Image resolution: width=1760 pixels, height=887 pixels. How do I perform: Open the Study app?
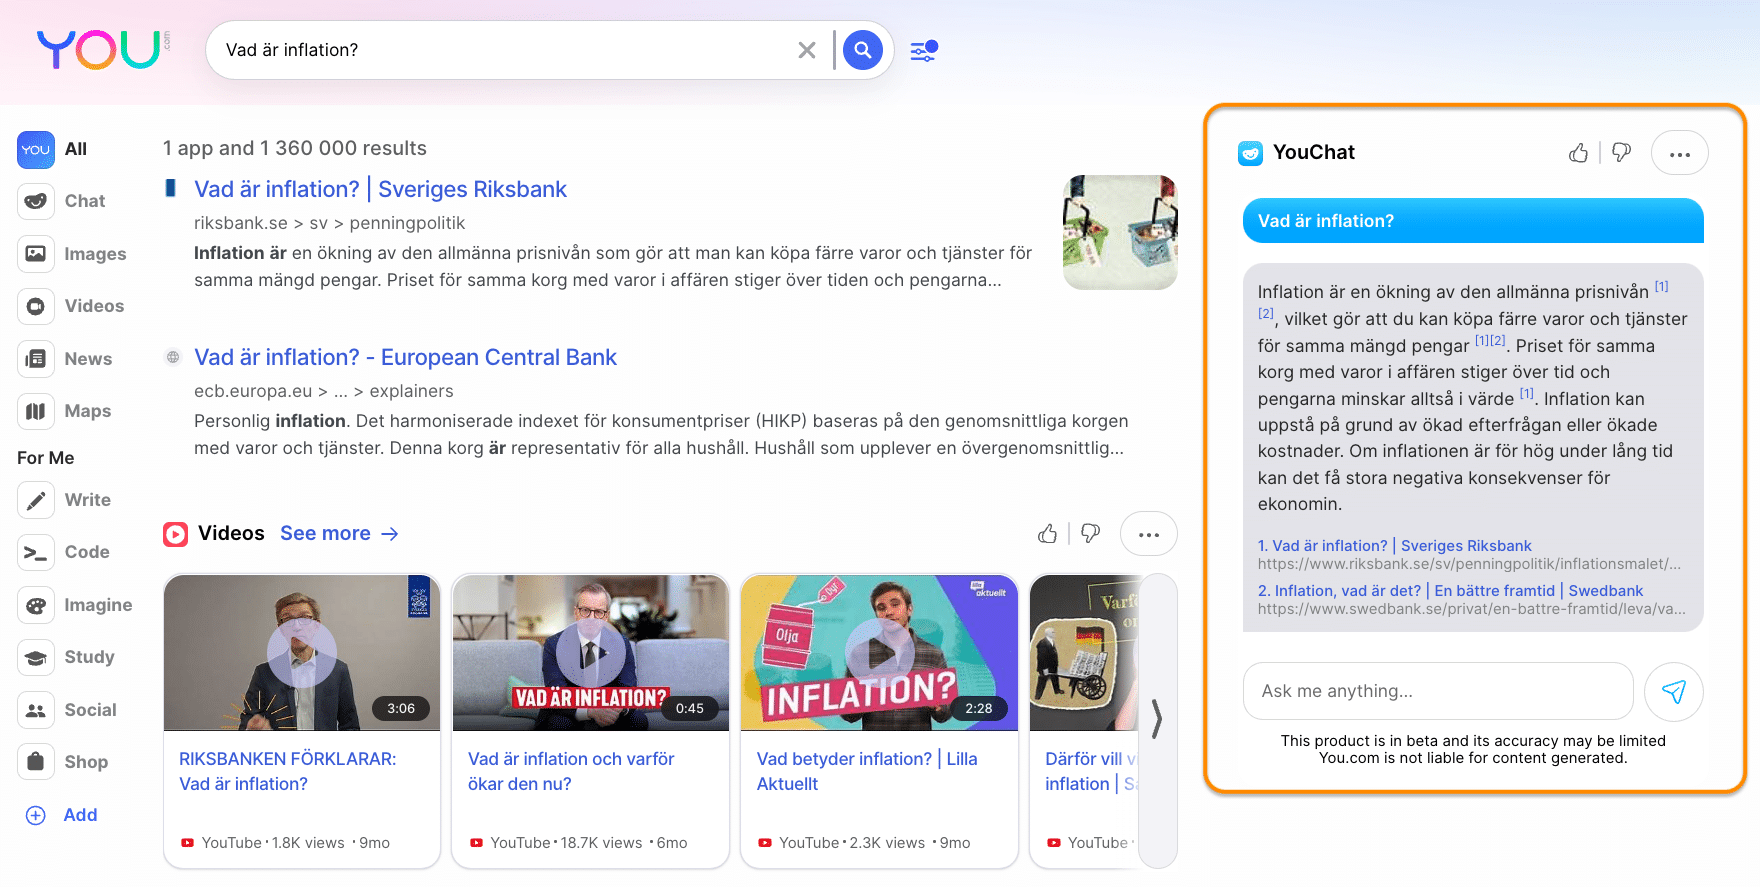coord(66,657)
